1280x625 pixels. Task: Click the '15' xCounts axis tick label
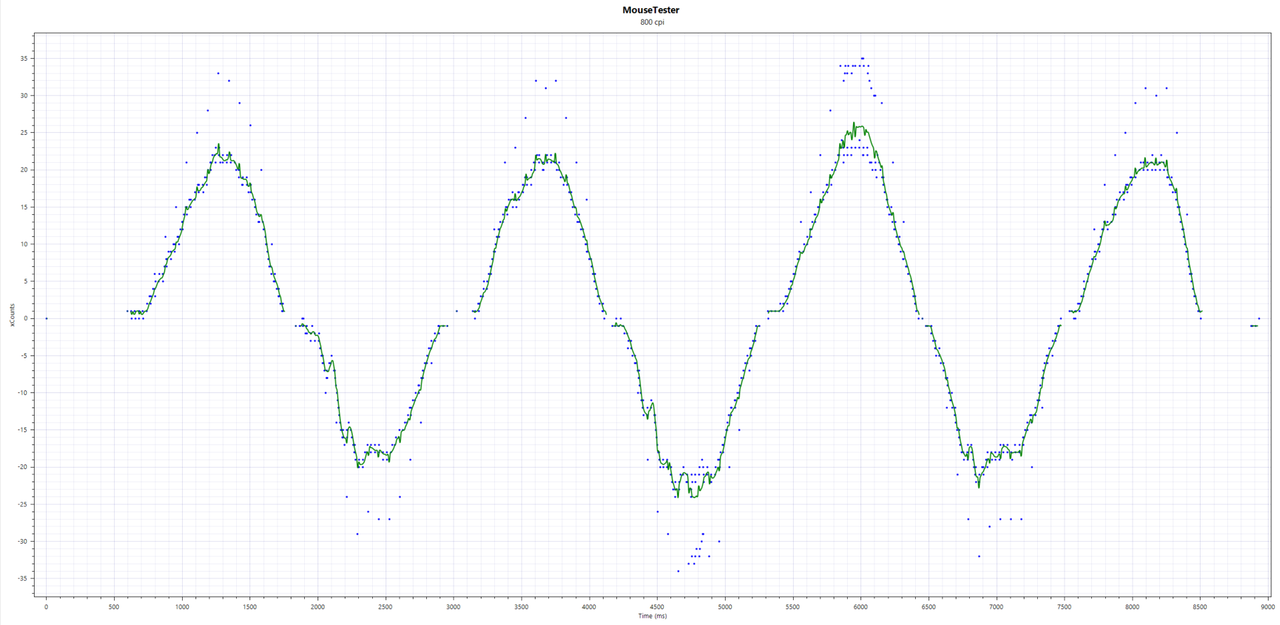(x=22, y=207)
